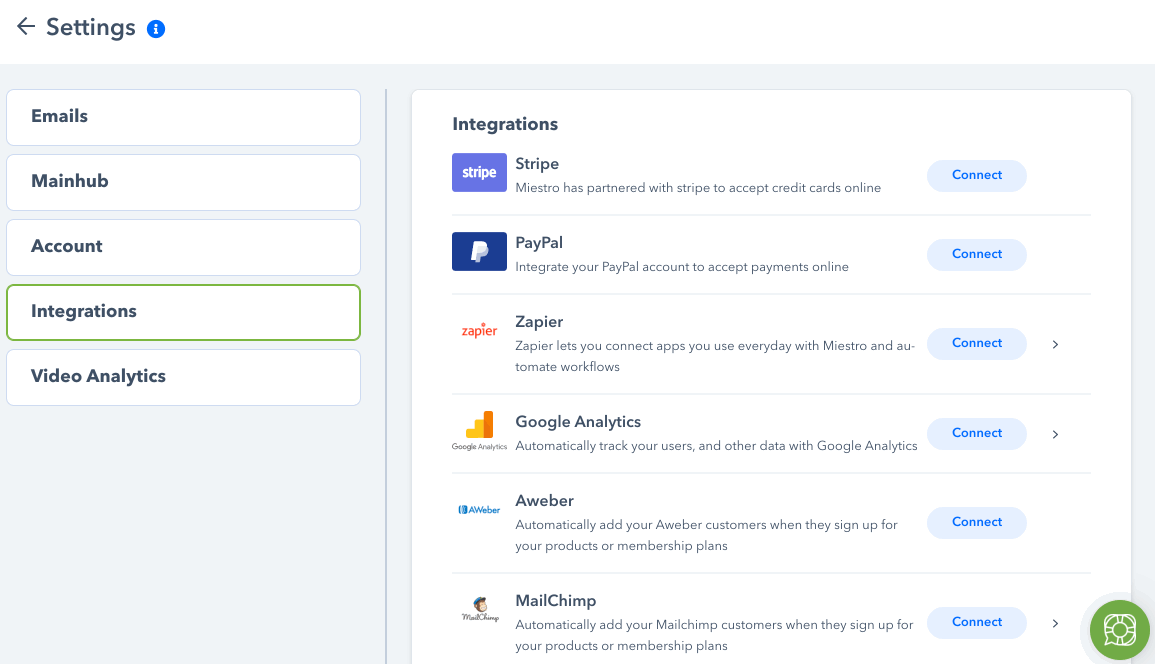The image size is (1155, 664).
Task: Click the PayPal payments description text
Action: [681, 267]
